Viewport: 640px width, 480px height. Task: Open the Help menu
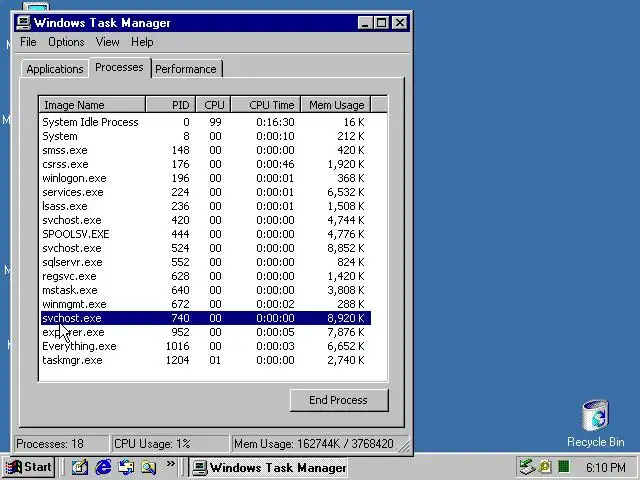coord(142,42)
